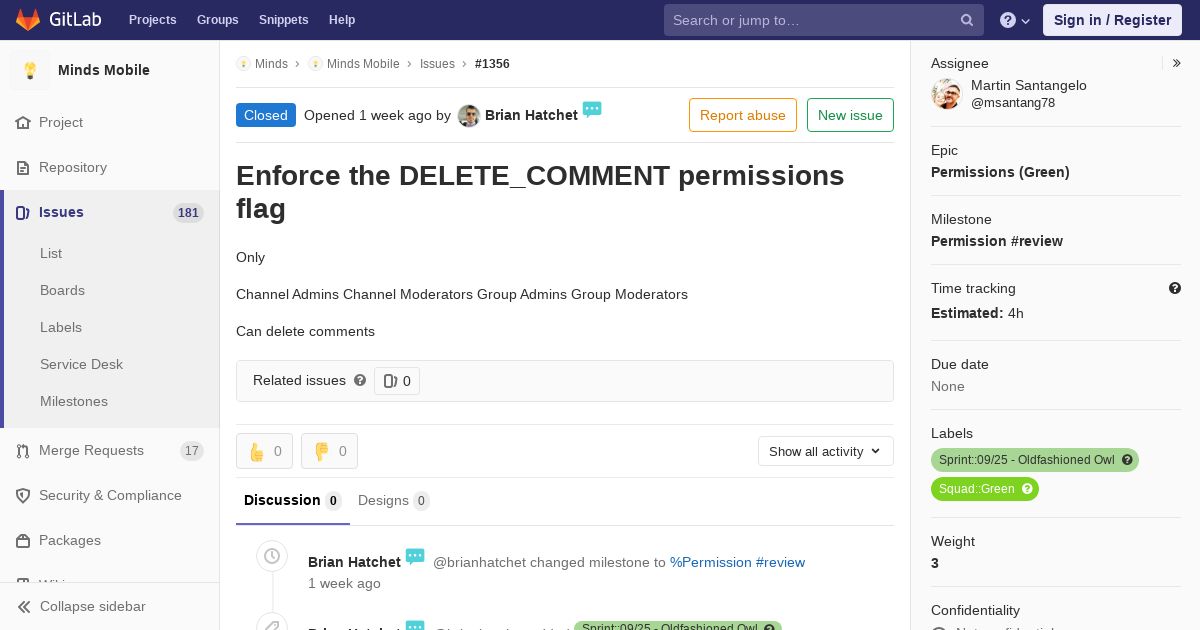Click time tracking help icon
The width and height of the screenshot is (1200, 630).
click(1175, 288)
